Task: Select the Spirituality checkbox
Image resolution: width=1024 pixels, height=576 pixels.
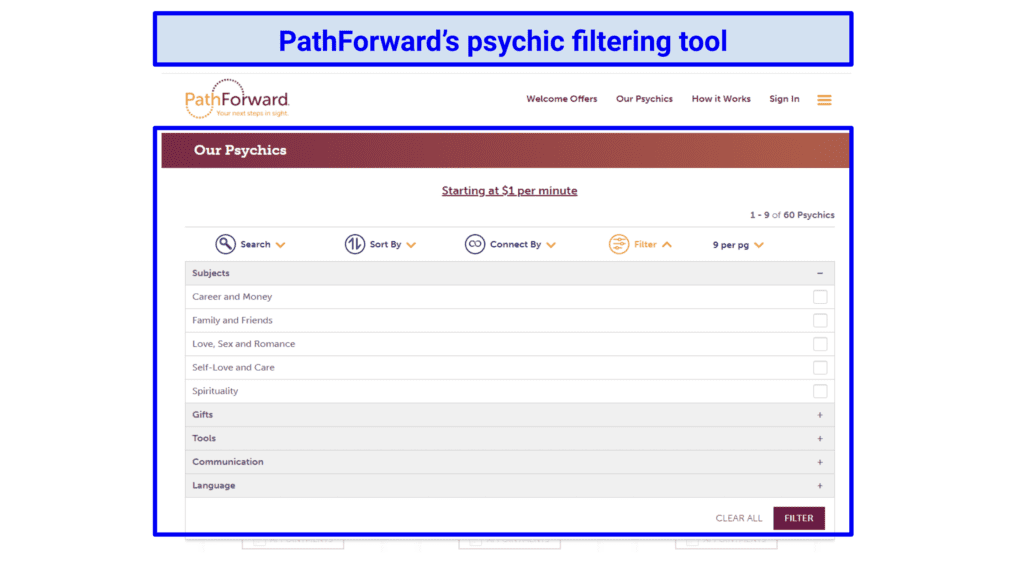Action: pyautogui.click(x=820, y=391)
